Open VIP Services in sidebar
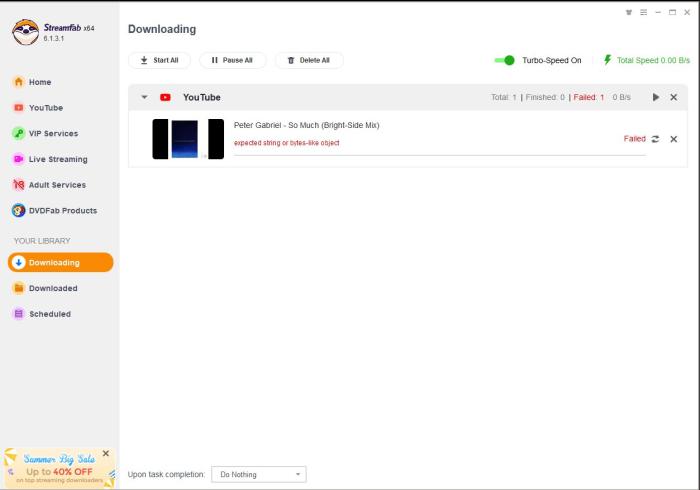 (x=52, y=133)
